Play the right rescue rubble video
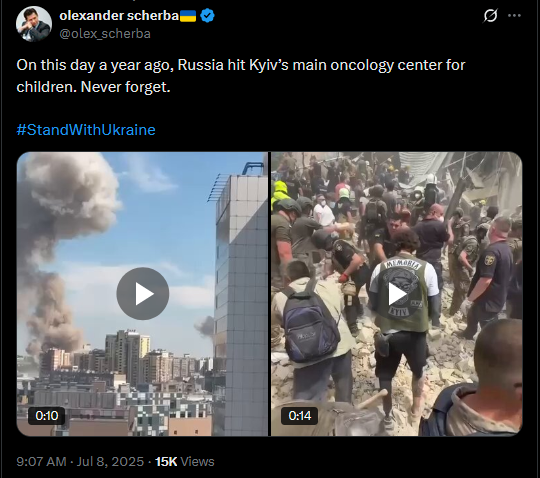 [x=397, y=293]
